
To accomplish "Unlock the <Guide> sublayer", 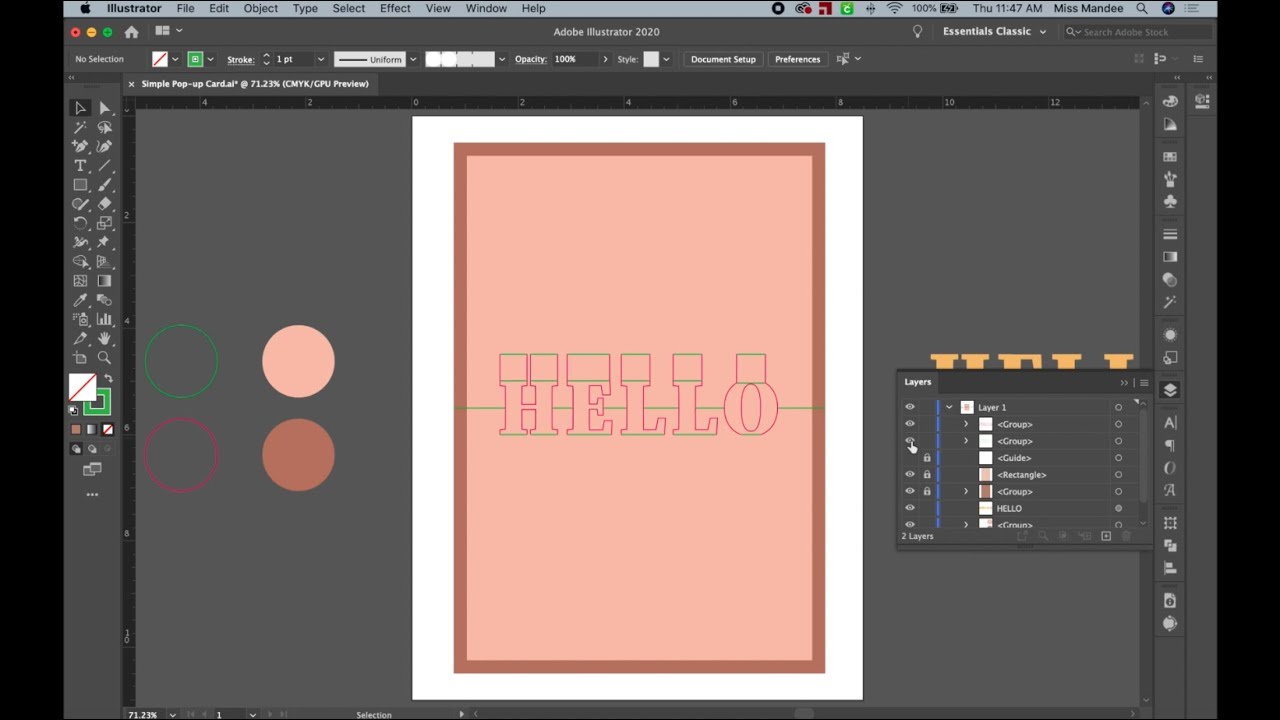I will [x=927, y=458].
